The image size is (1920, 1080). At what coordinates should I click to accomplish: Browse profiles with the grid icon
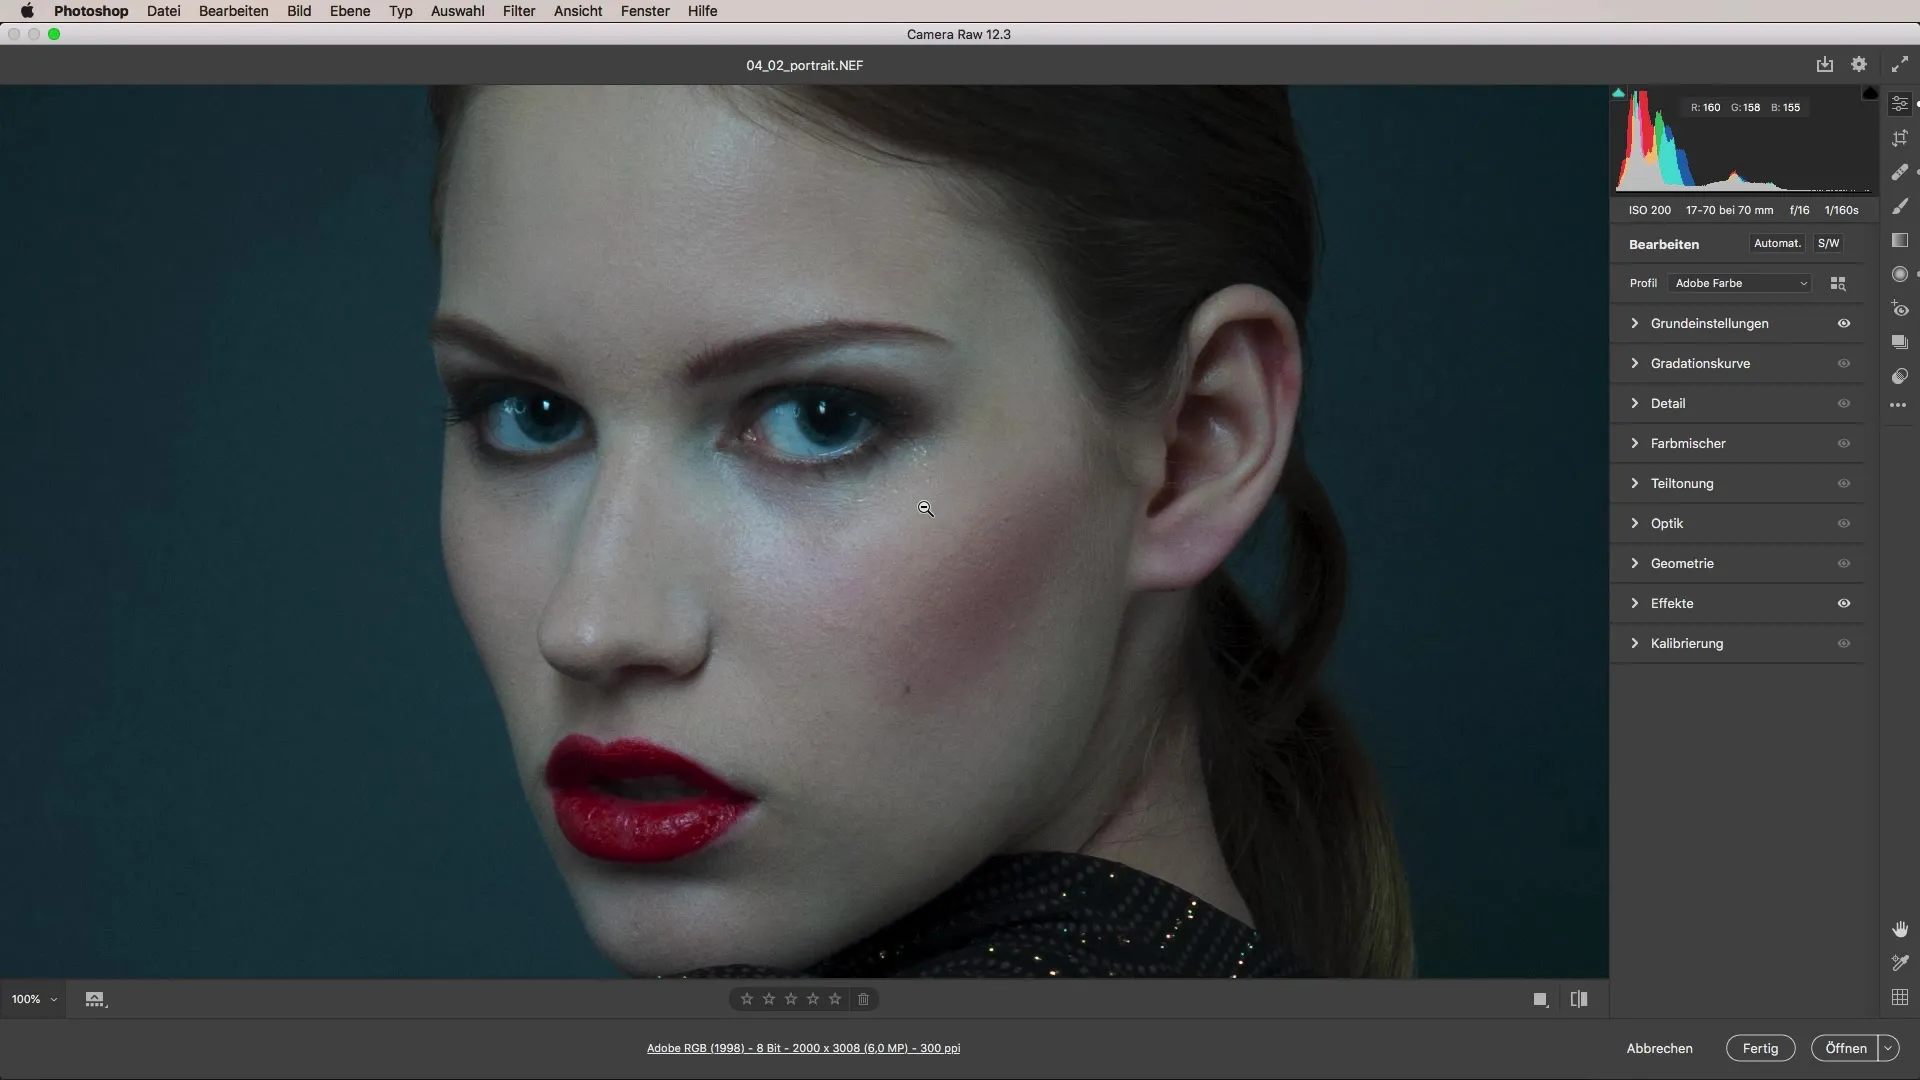click(x=1838, y=284)
